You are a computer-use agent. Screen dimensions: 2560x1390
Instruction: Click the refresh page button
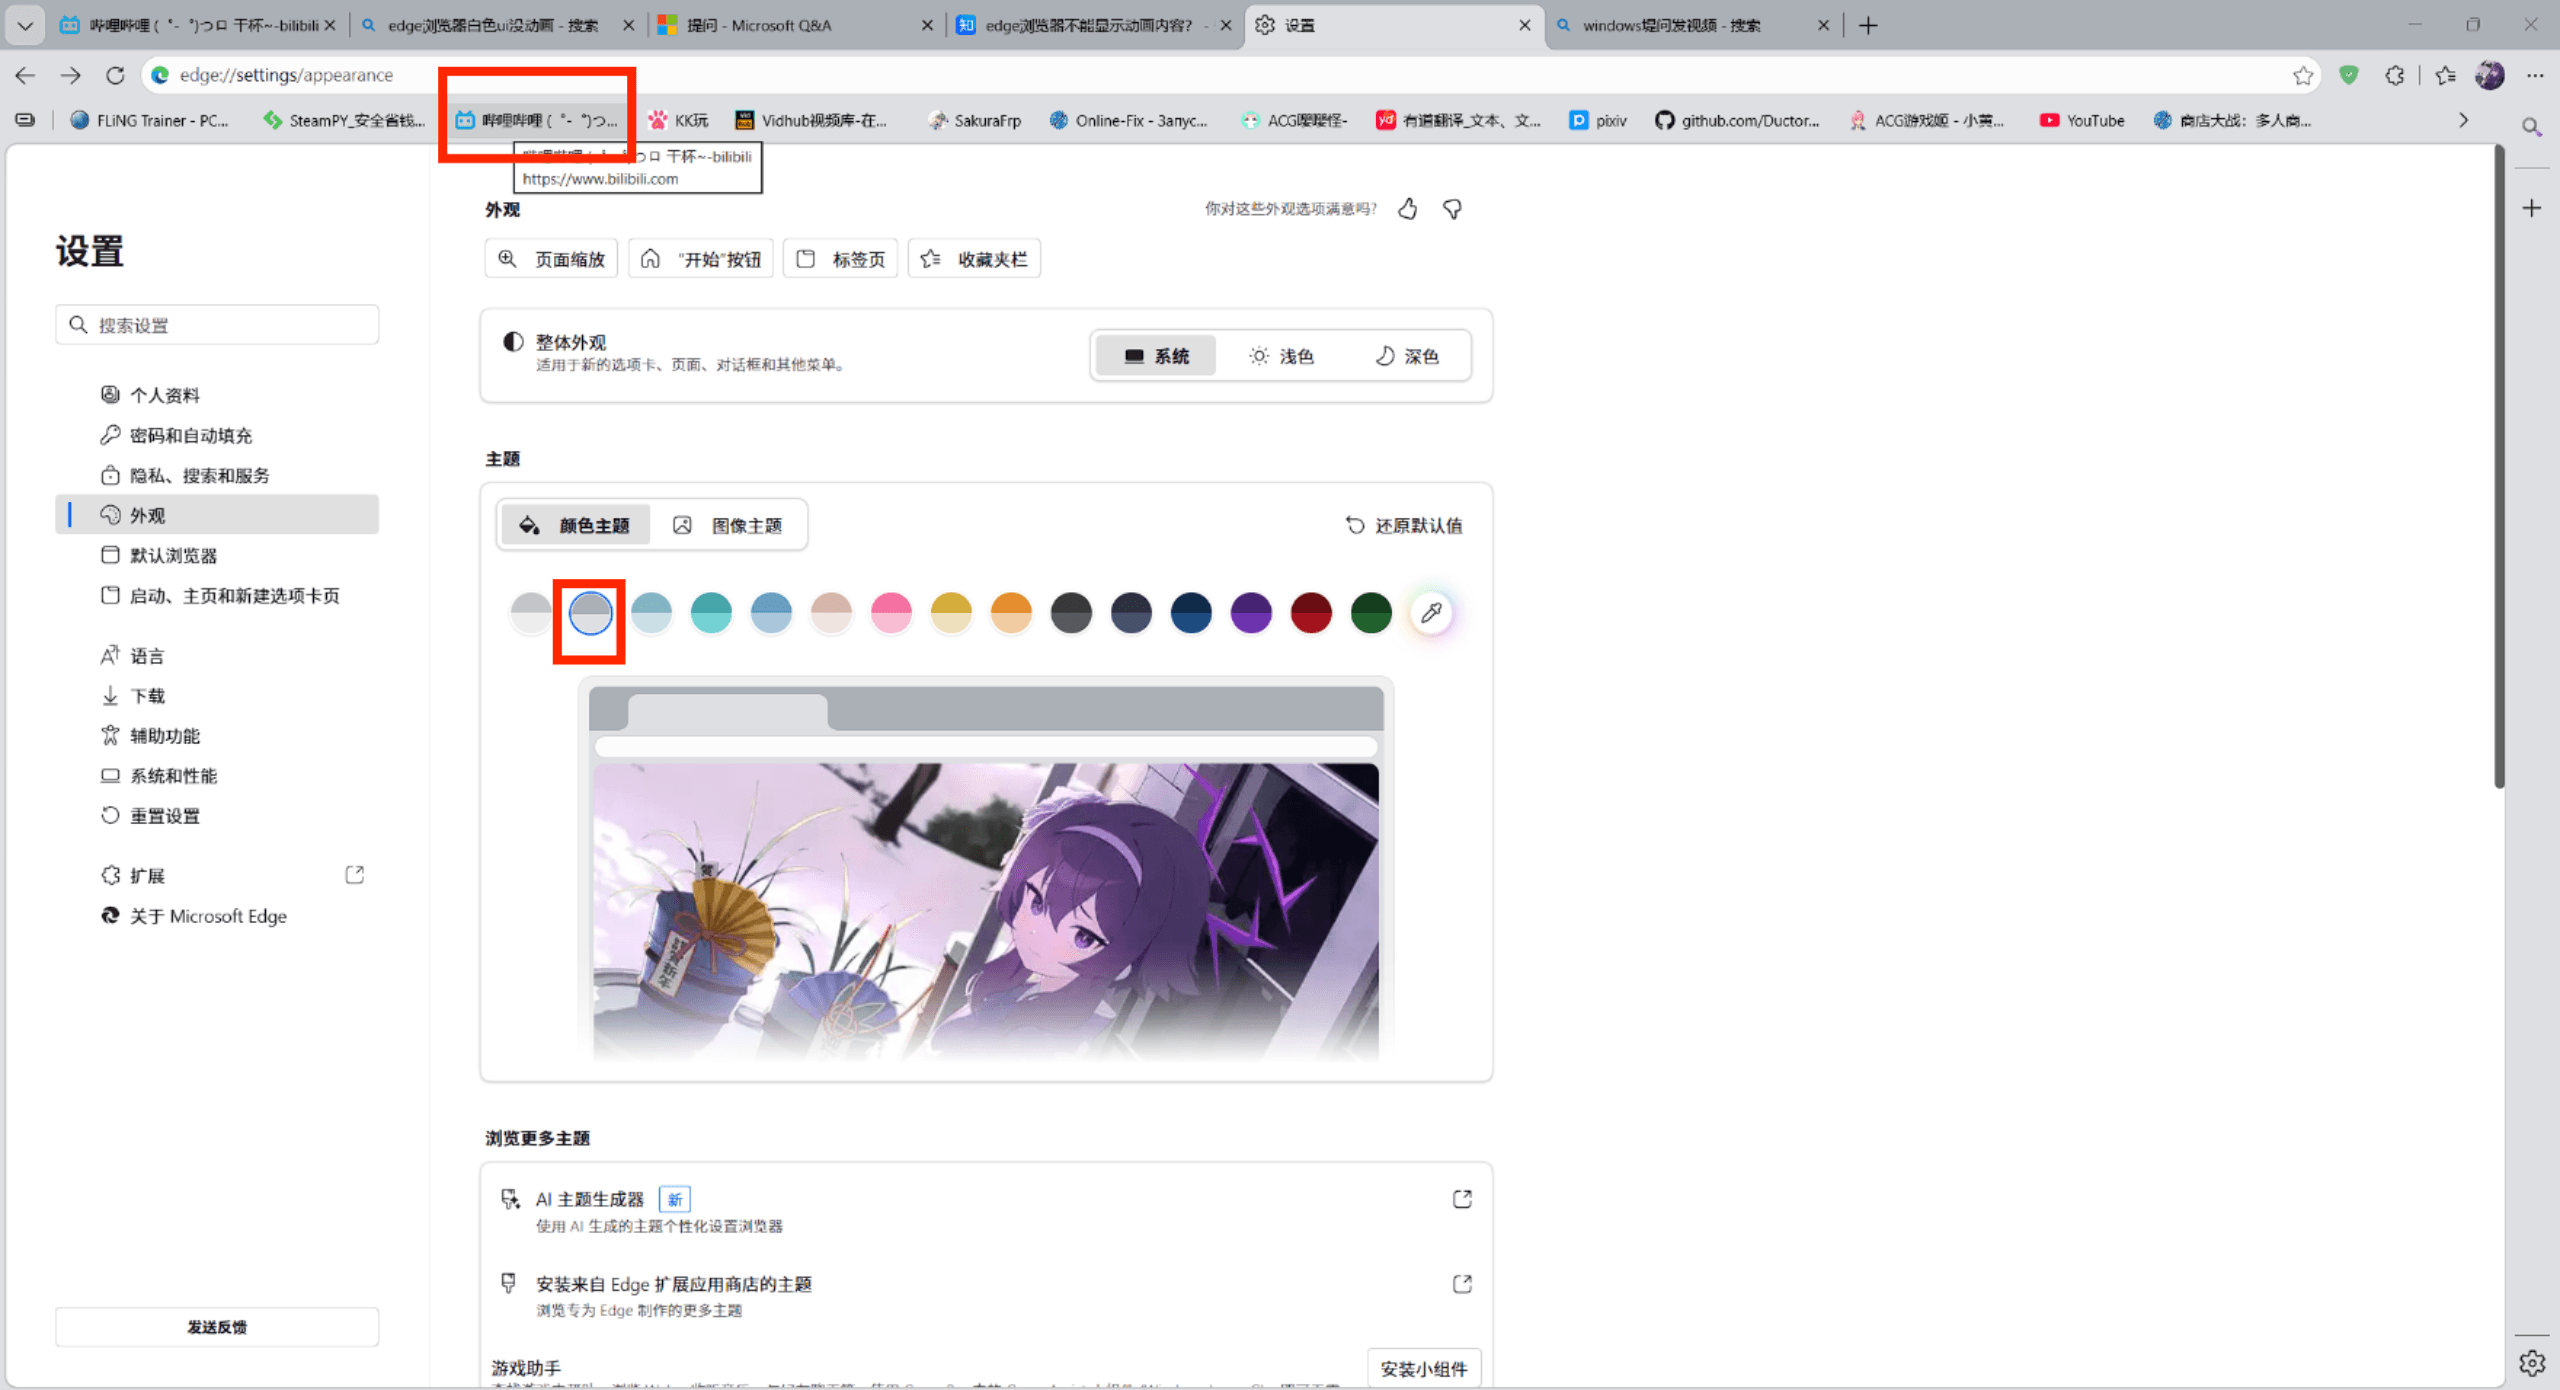pyautogui.click(x=115, y=76)
